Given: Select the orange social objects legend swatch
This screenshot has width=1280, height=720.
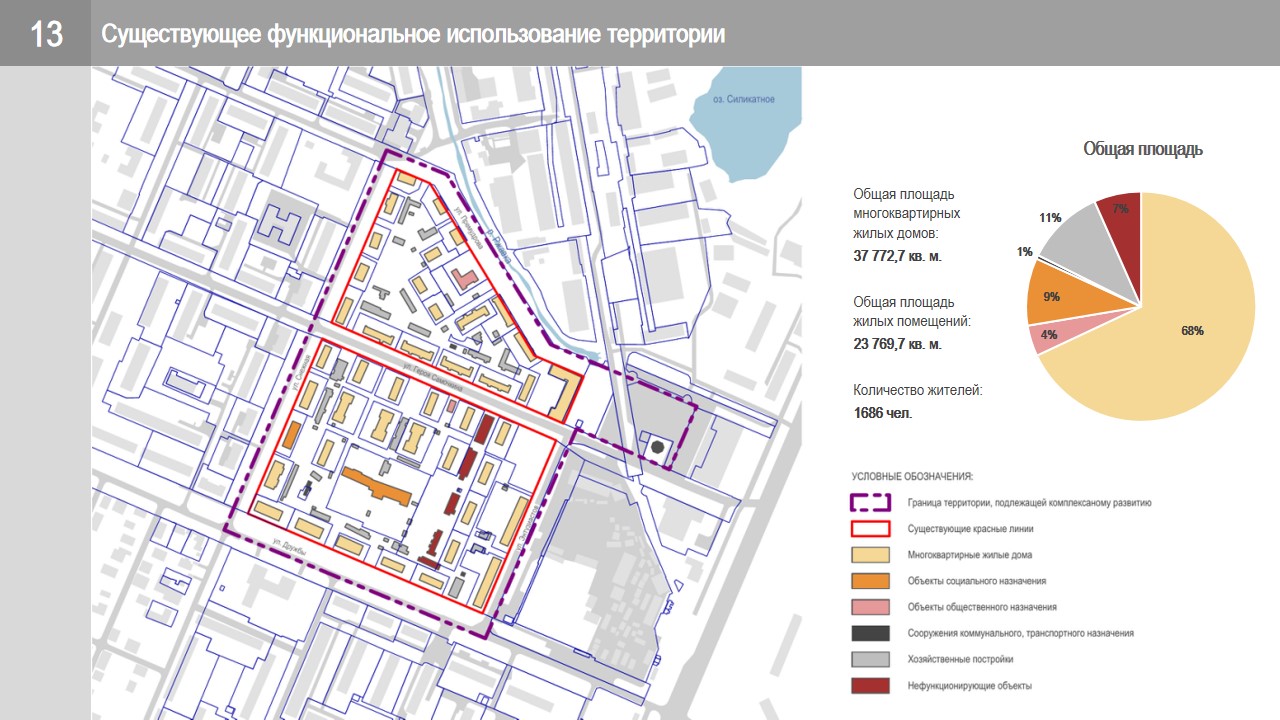Looking at the screenshot, I should tap(870, 581).
